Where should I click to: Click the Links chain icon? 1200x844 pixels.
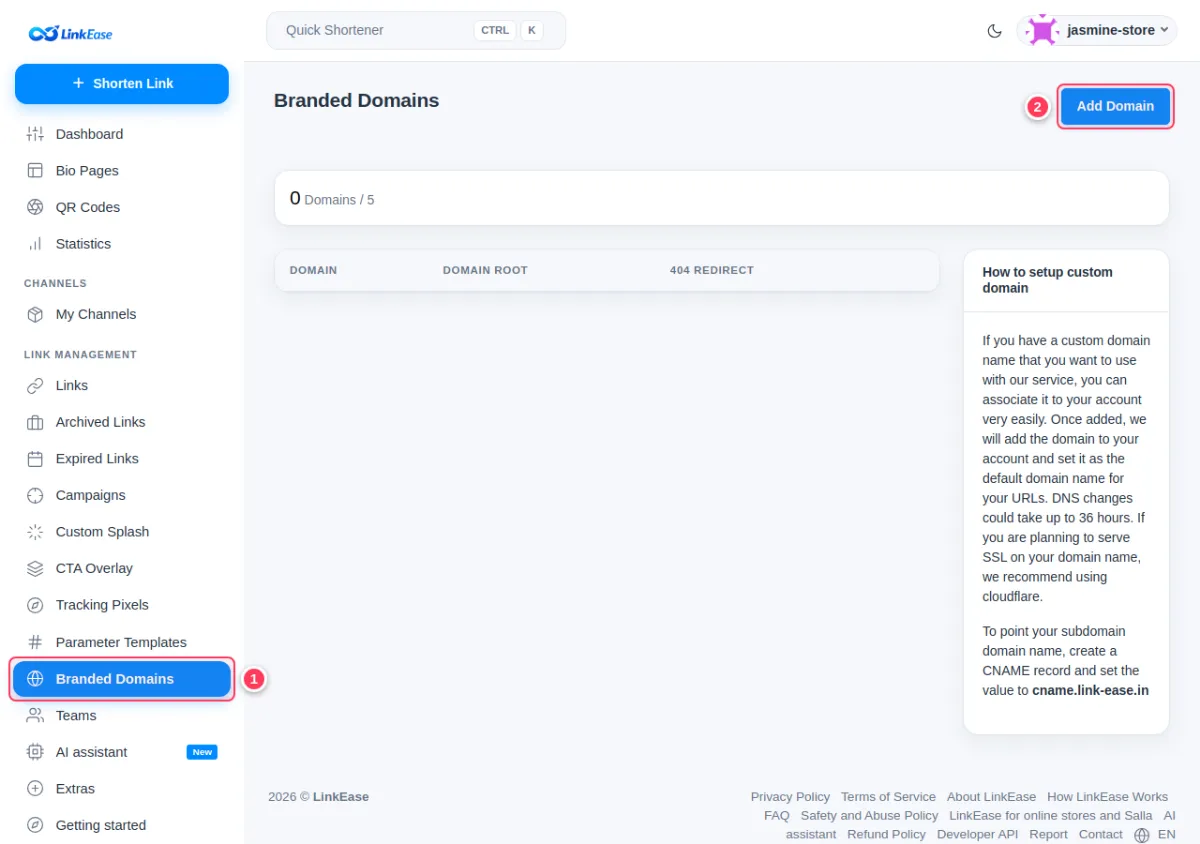pos(35,385)
